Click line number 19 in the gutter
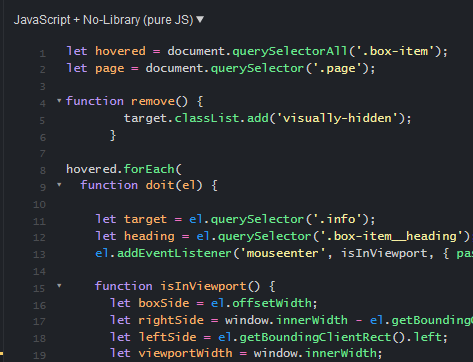473x362 pixels. coord(39,355)
